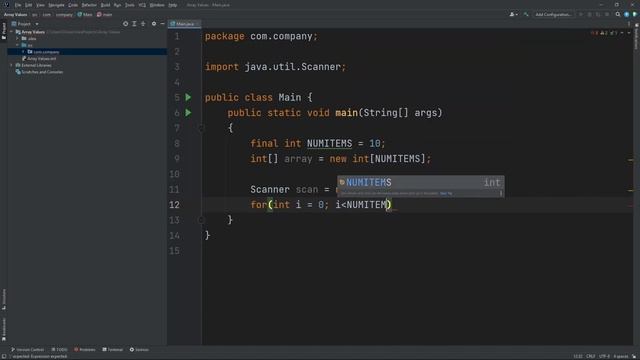This screenshot has height=360, width=640.
Task: Open the Edit menu
Action: pyautogui.click(x=29, y=5)
